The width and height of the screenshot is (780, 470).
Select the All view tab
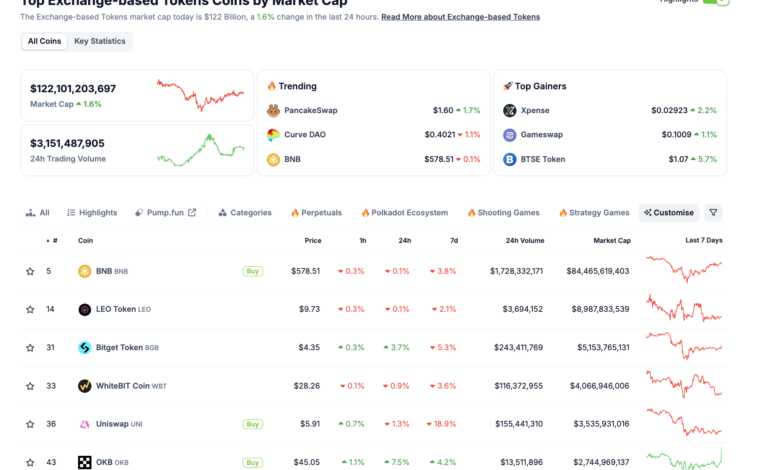(38, 213)
